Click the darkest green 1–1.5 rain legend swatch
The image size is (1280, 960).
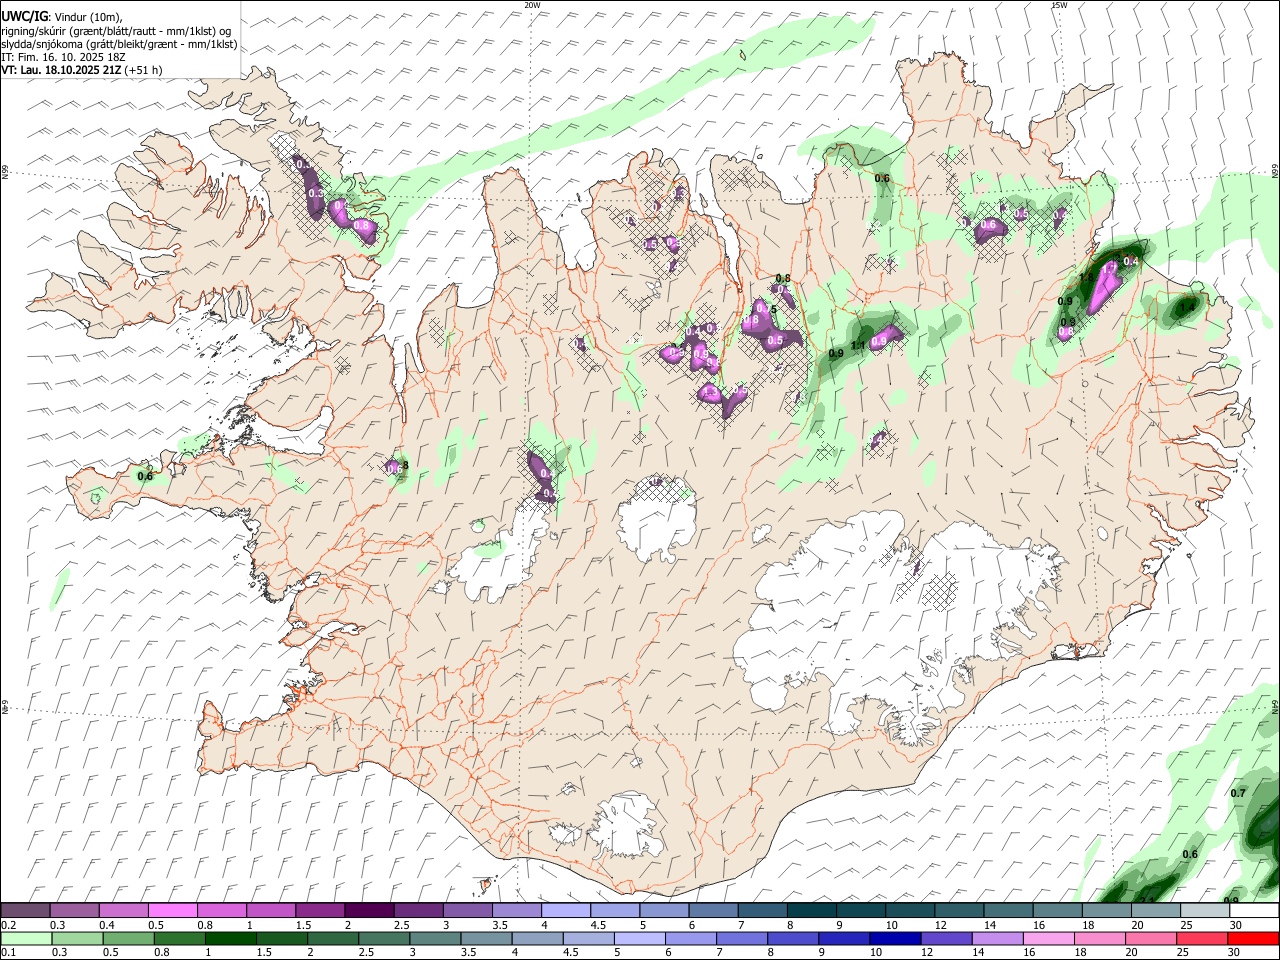(230, 938)
